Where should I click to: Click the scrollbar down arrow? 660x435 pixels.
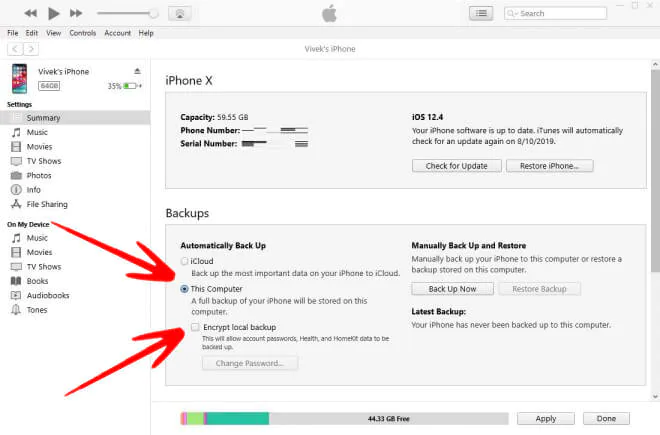coord(655,396)
